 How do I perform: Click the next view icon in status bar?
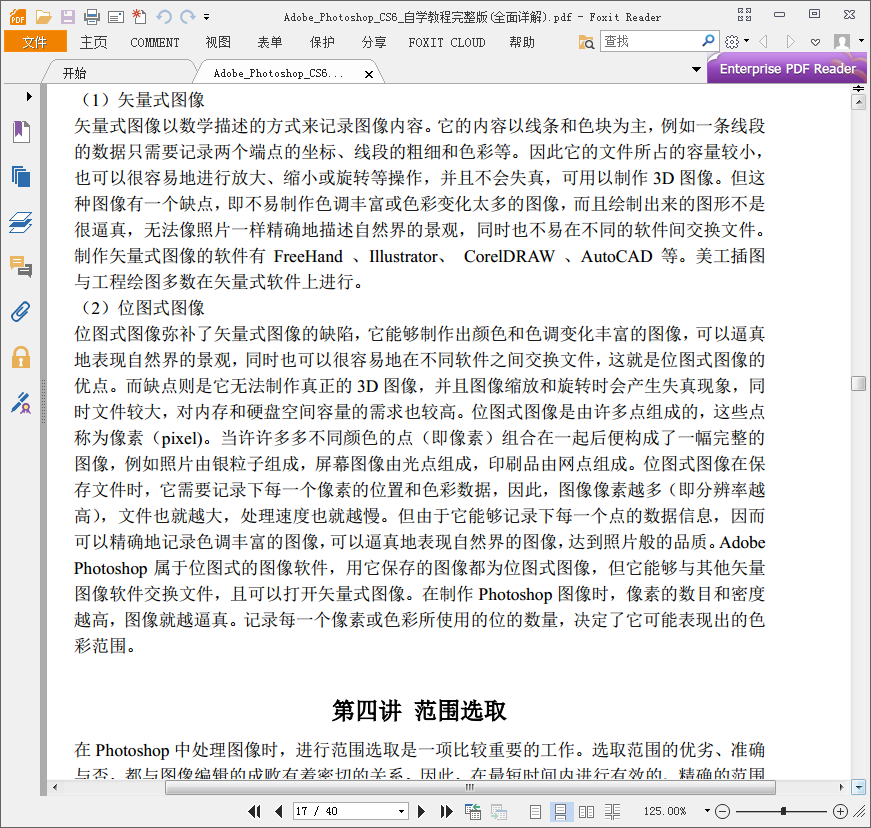[498, 812]
